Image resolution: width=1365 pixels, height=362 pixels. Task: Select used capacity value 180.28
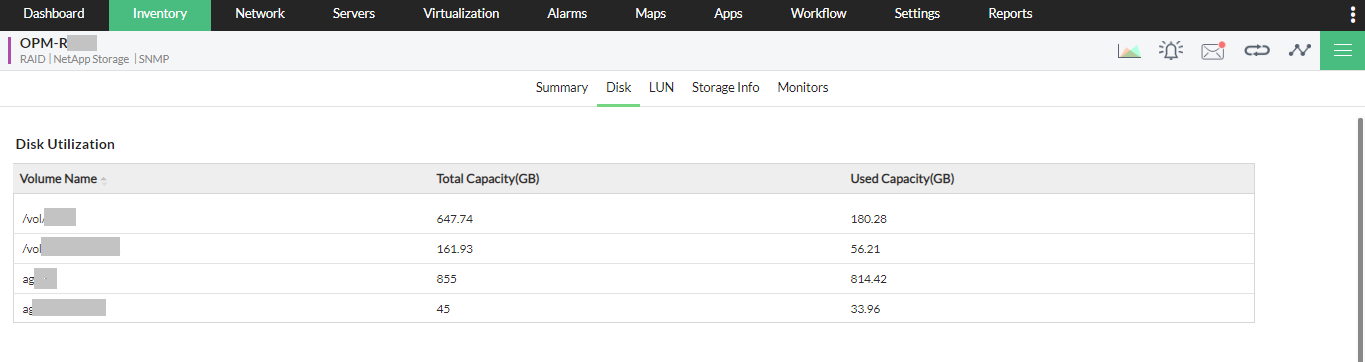868,219
